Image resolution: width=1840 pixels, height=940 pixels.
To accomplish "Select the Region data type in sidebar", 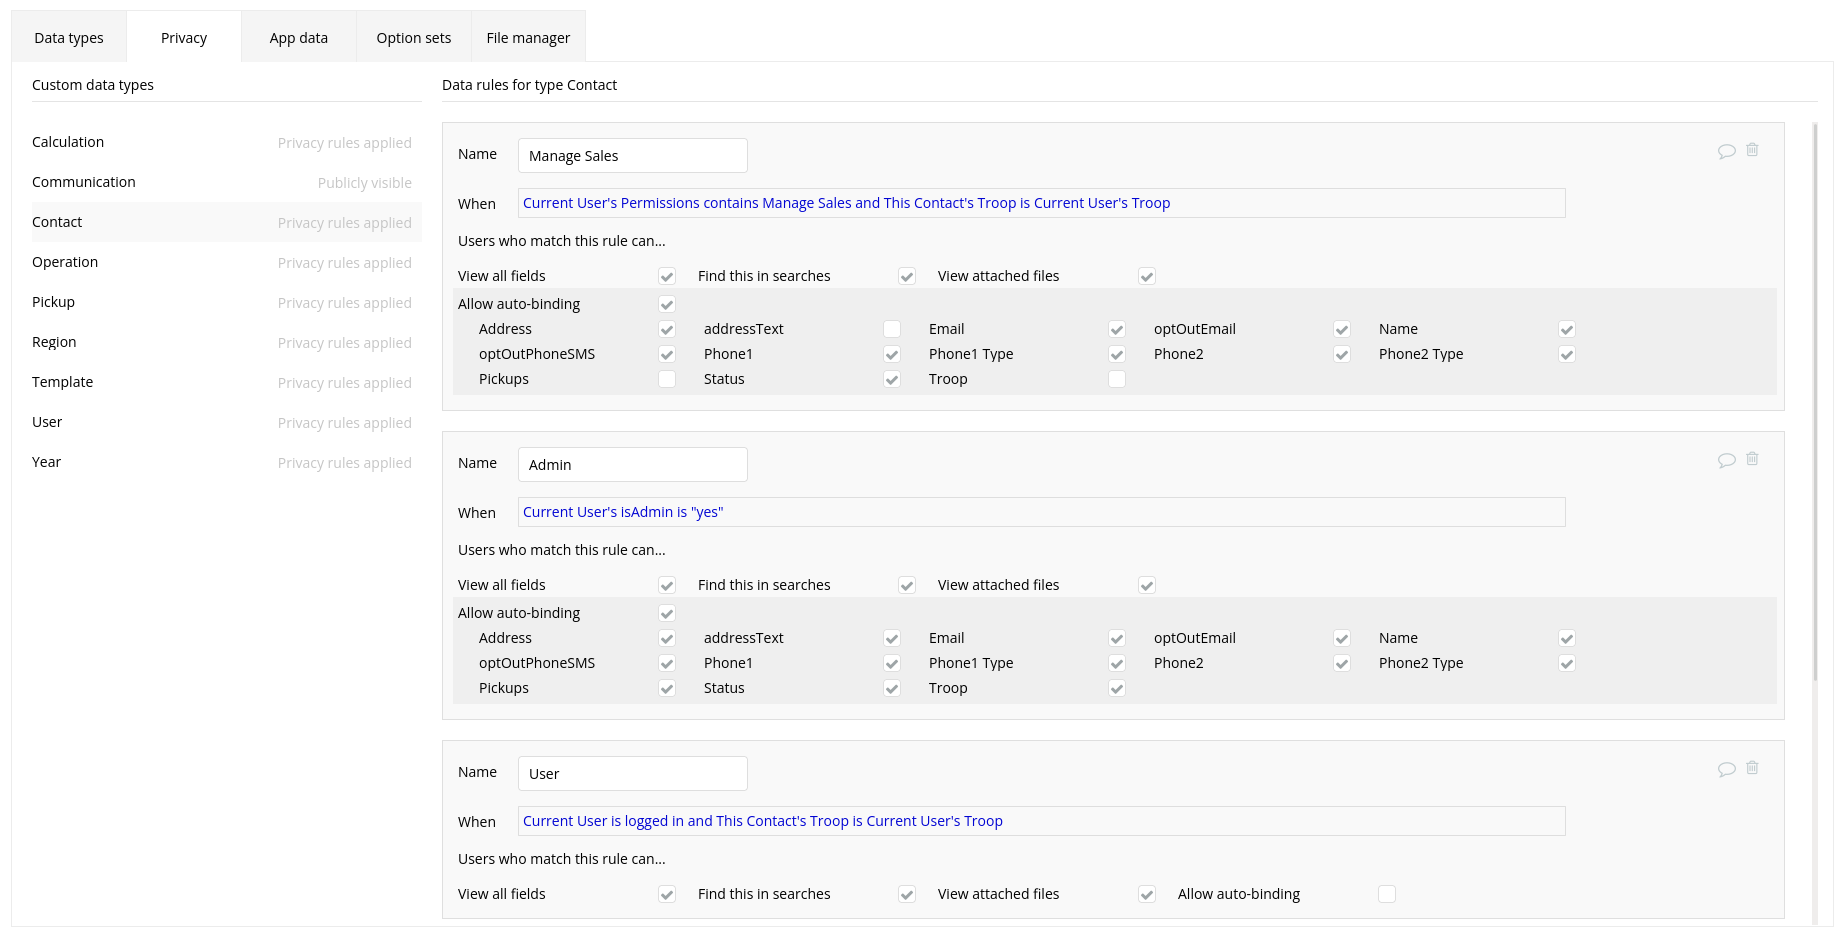I will pos(54,341).
